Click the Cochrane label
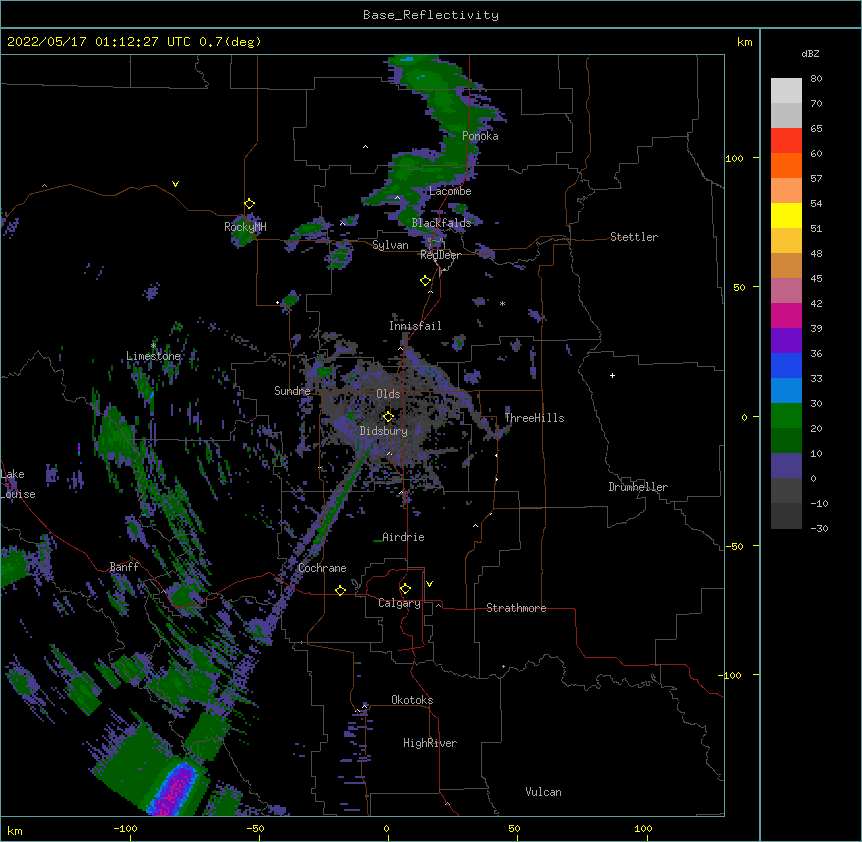 click(x=322, y=568)
